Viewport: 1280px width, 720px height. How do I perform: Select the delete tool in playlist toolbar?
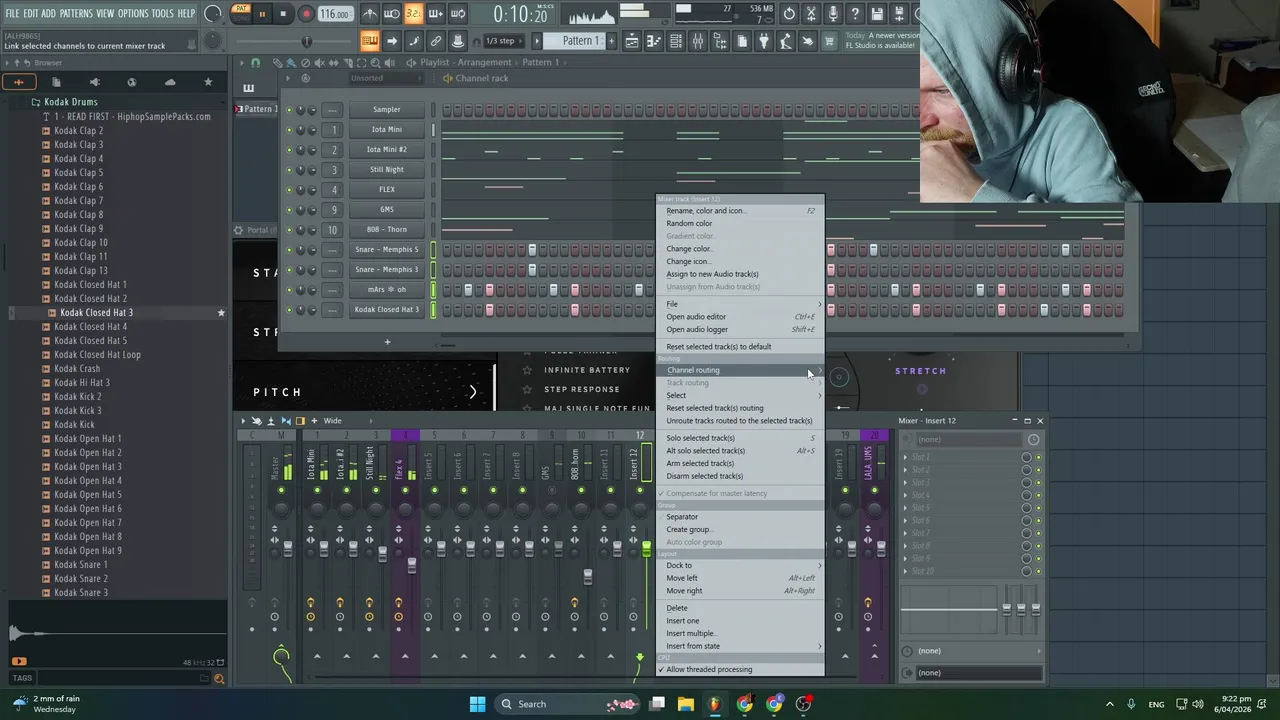click(305, 62)
